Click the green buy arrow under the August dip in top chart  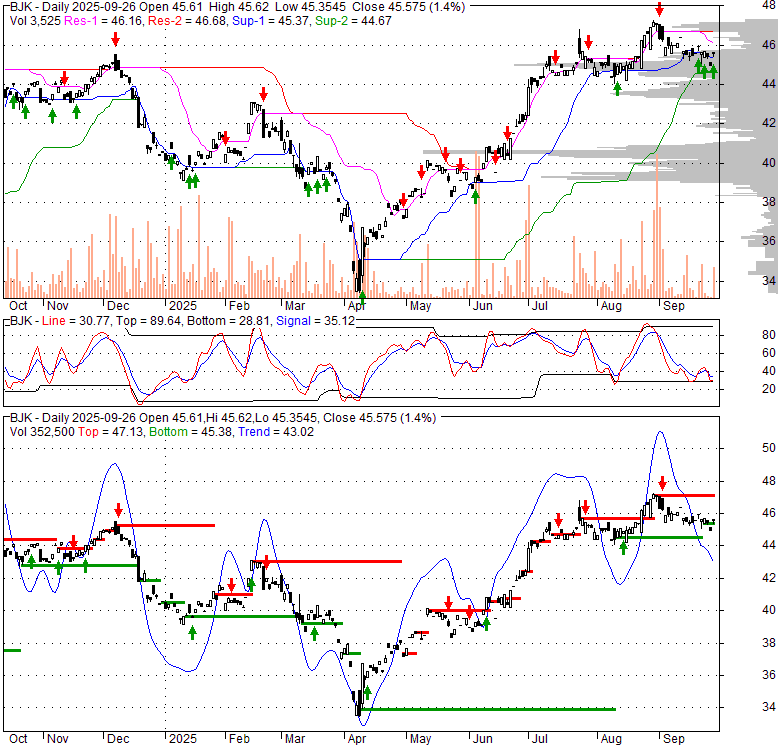[x=617, y=89]
